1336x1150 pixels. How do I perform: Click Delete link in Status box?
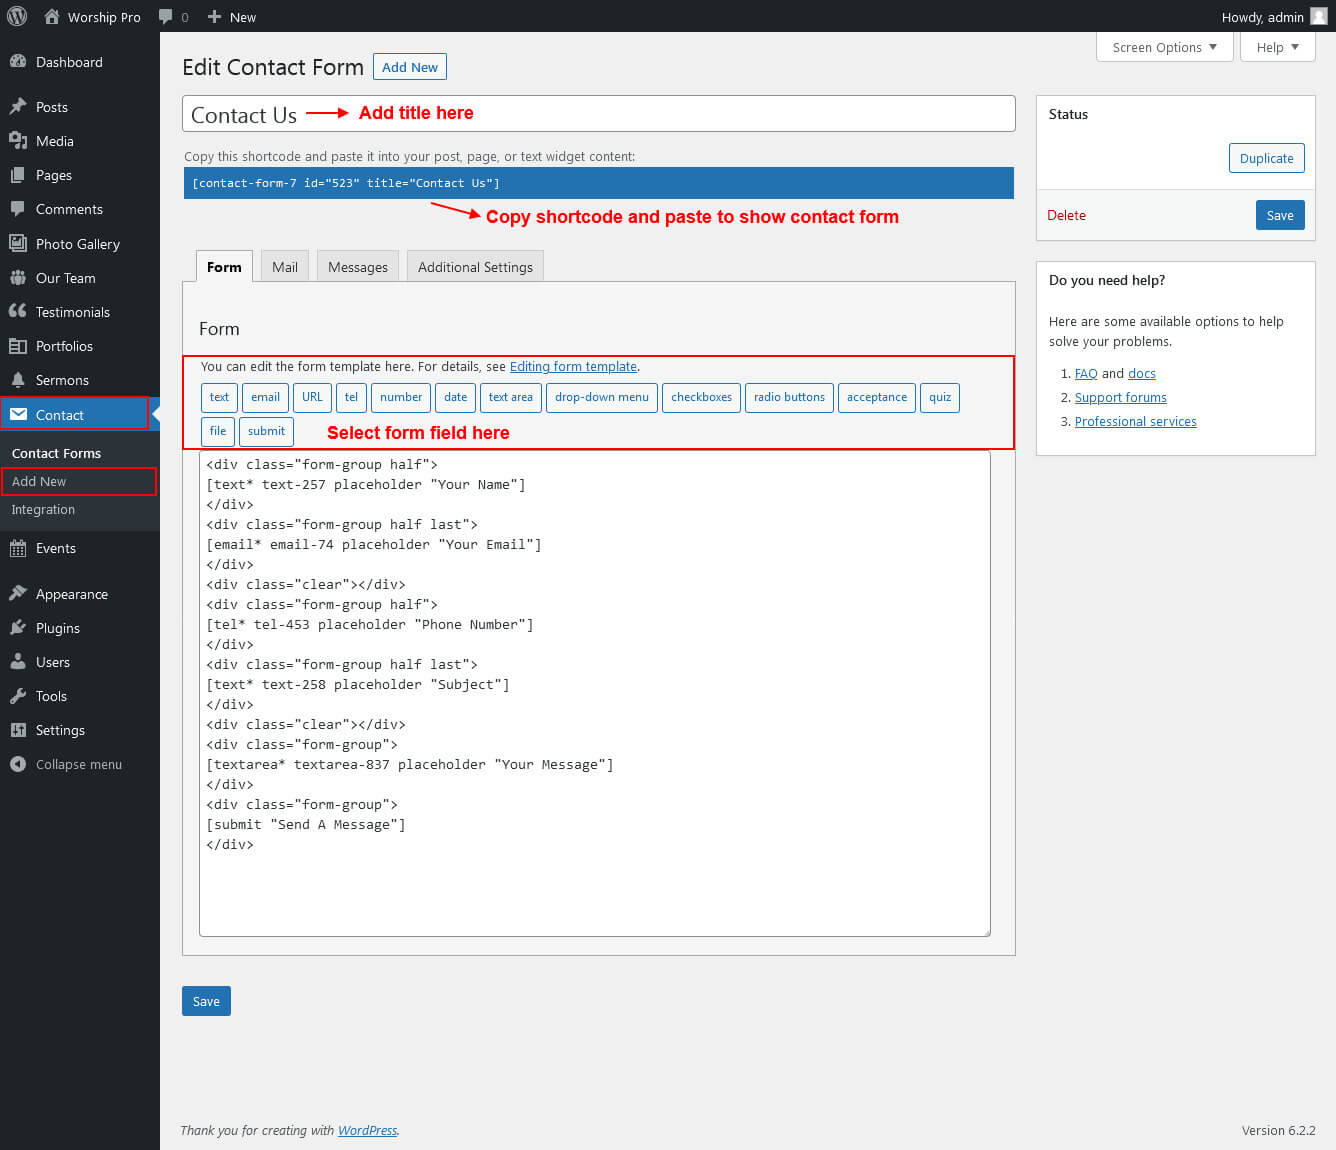click(x=1066, y=215)
